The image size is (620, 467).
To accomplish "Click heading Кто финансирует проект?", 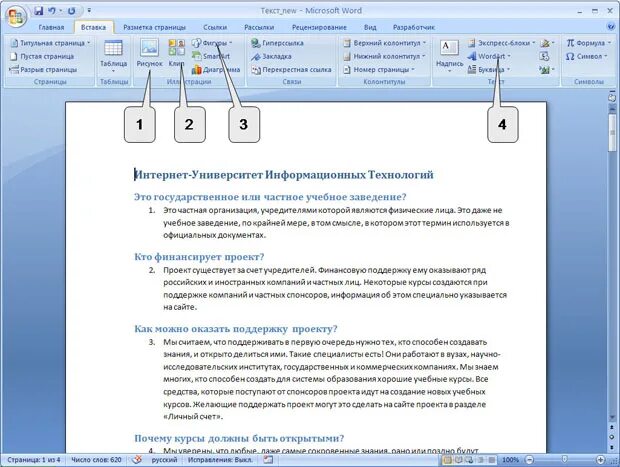I will (x=199, y=257).
